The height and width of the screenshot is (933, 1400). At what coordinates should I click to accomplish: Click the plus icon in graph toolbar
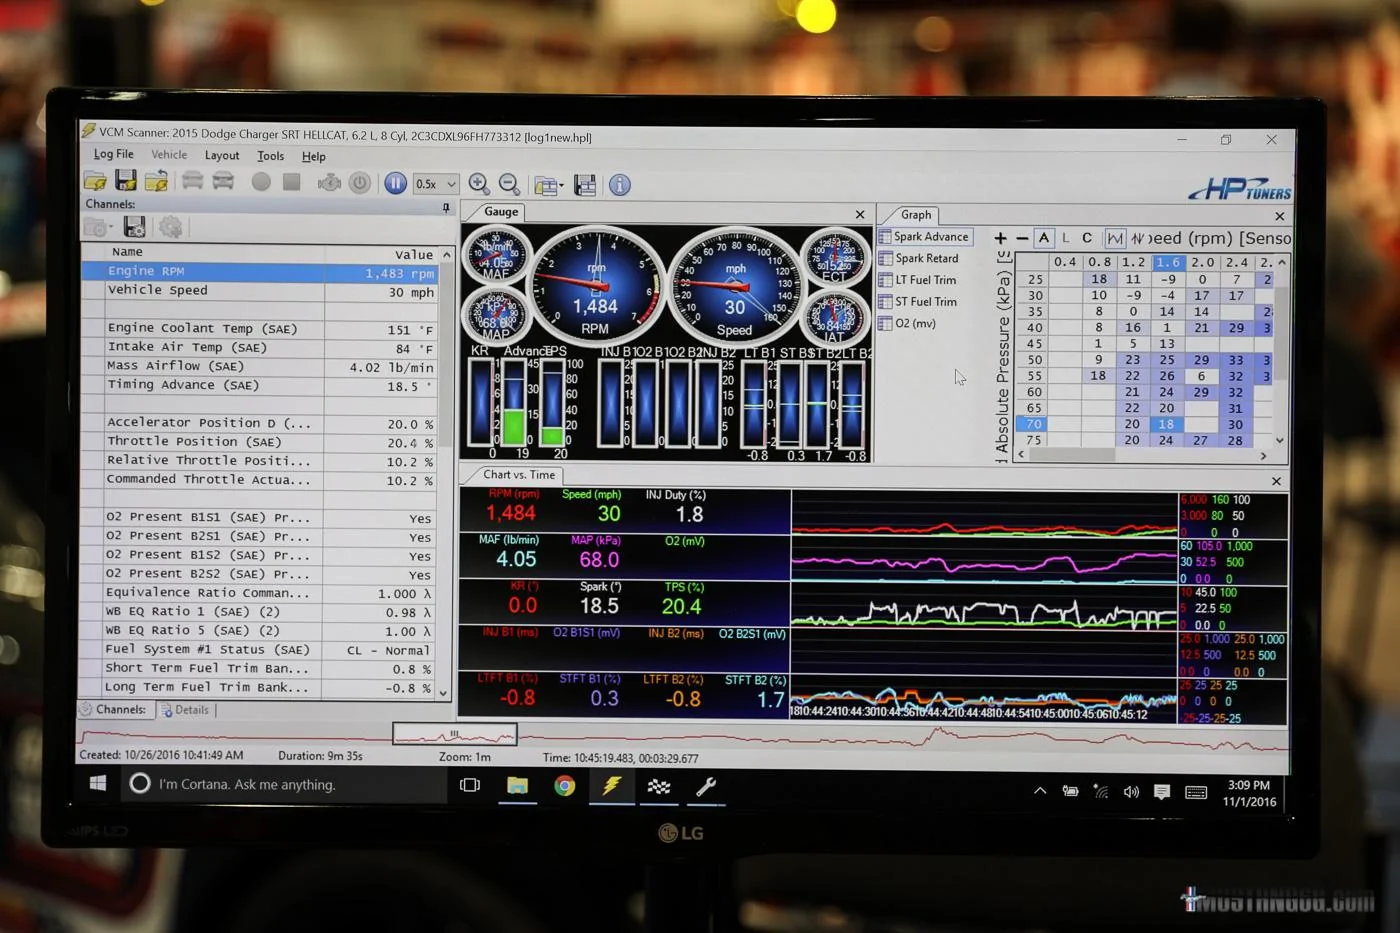click(1000, 238)
